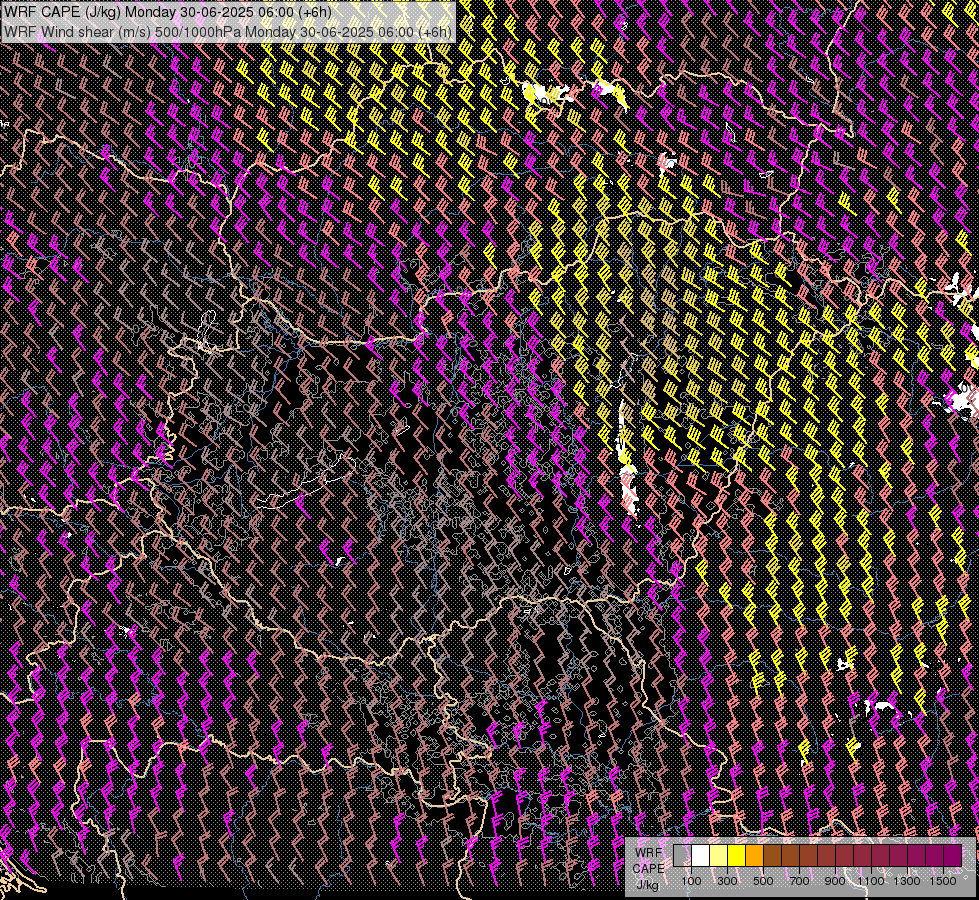Click the 1300 legend tick label
Viewport: 979px width, 900px height.
pyautogui.click(x=907, y=881)
